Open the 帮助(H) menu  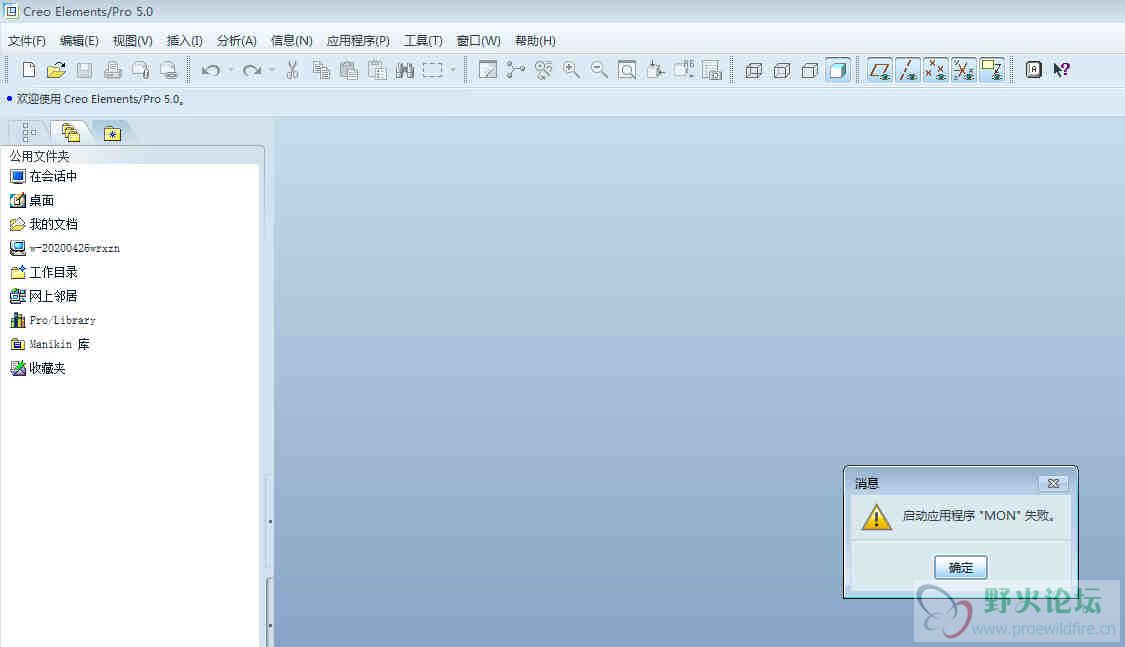point(535,41)
